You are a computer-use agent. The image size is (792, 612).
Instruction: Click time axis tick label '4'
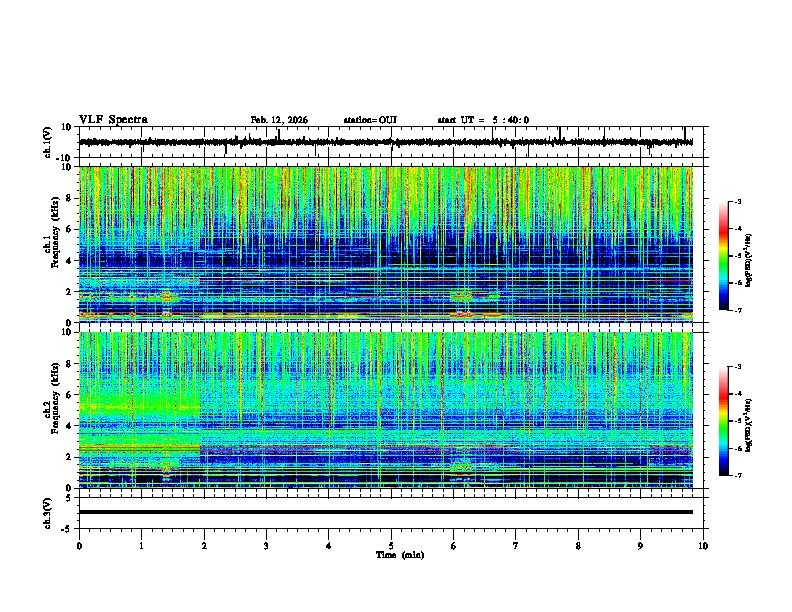(329, 546)
